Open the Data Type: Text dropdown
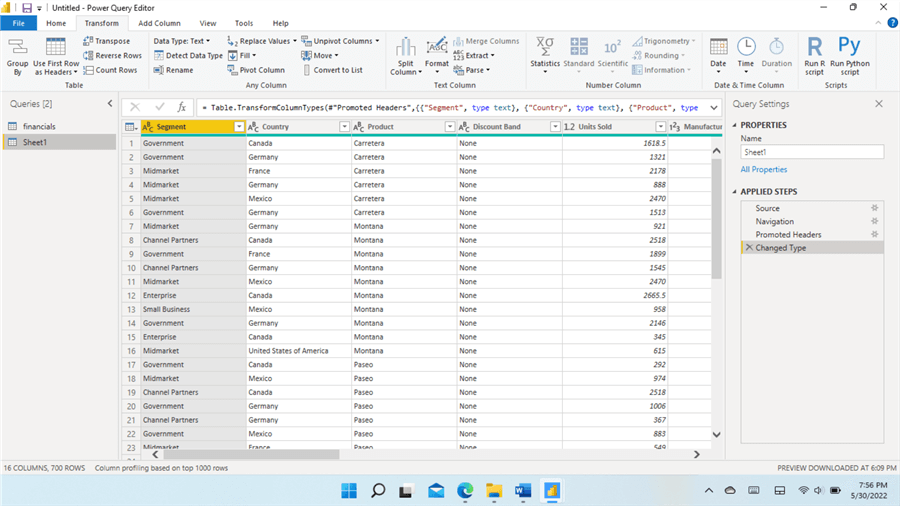The height and width of the screenshot is (506, 900). 181,41
